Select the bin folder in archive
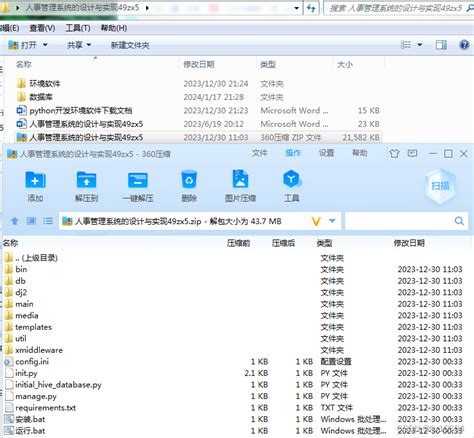 [21, 269]
